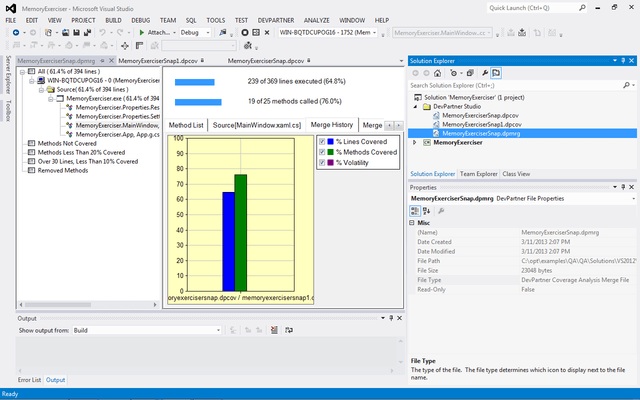This screenshot has width=640, height=400.
Task: Collapse the Misc category in Properties
Action: (x=412, y=223)
